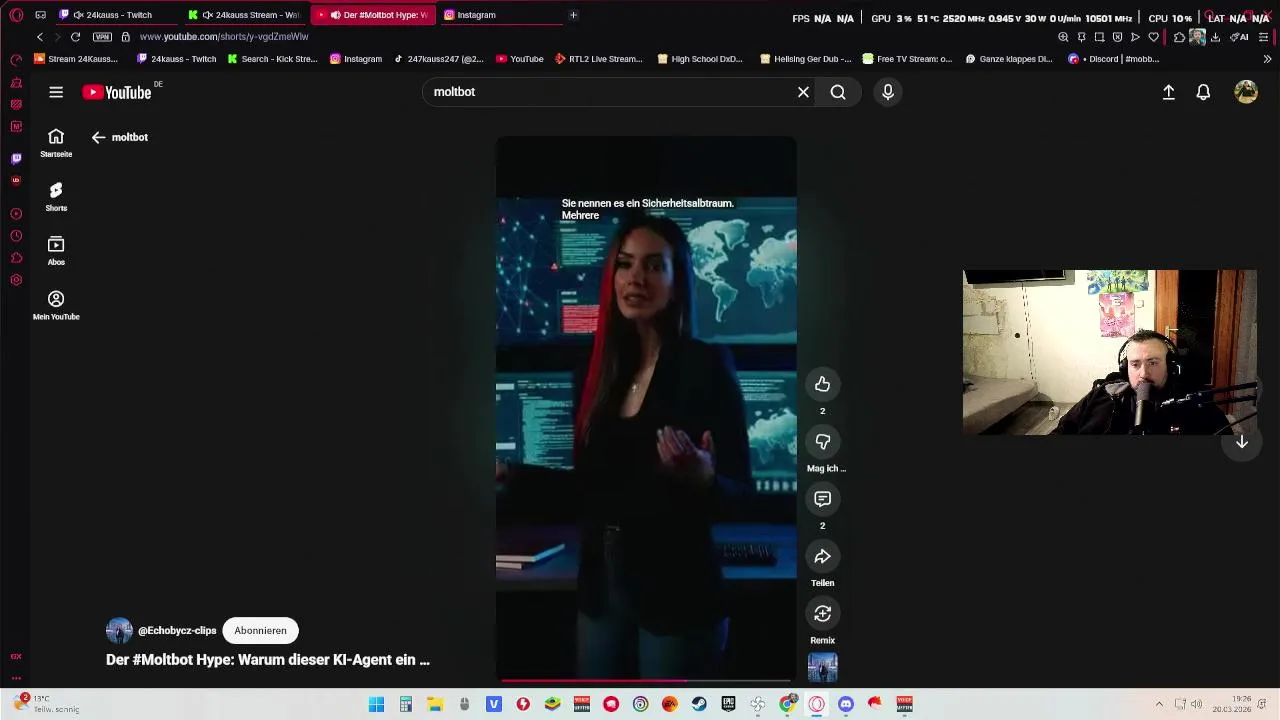Screen dimensions: 1280x720
Task: Open the Search - Kick Stre... bookmark
Action: 272,59
